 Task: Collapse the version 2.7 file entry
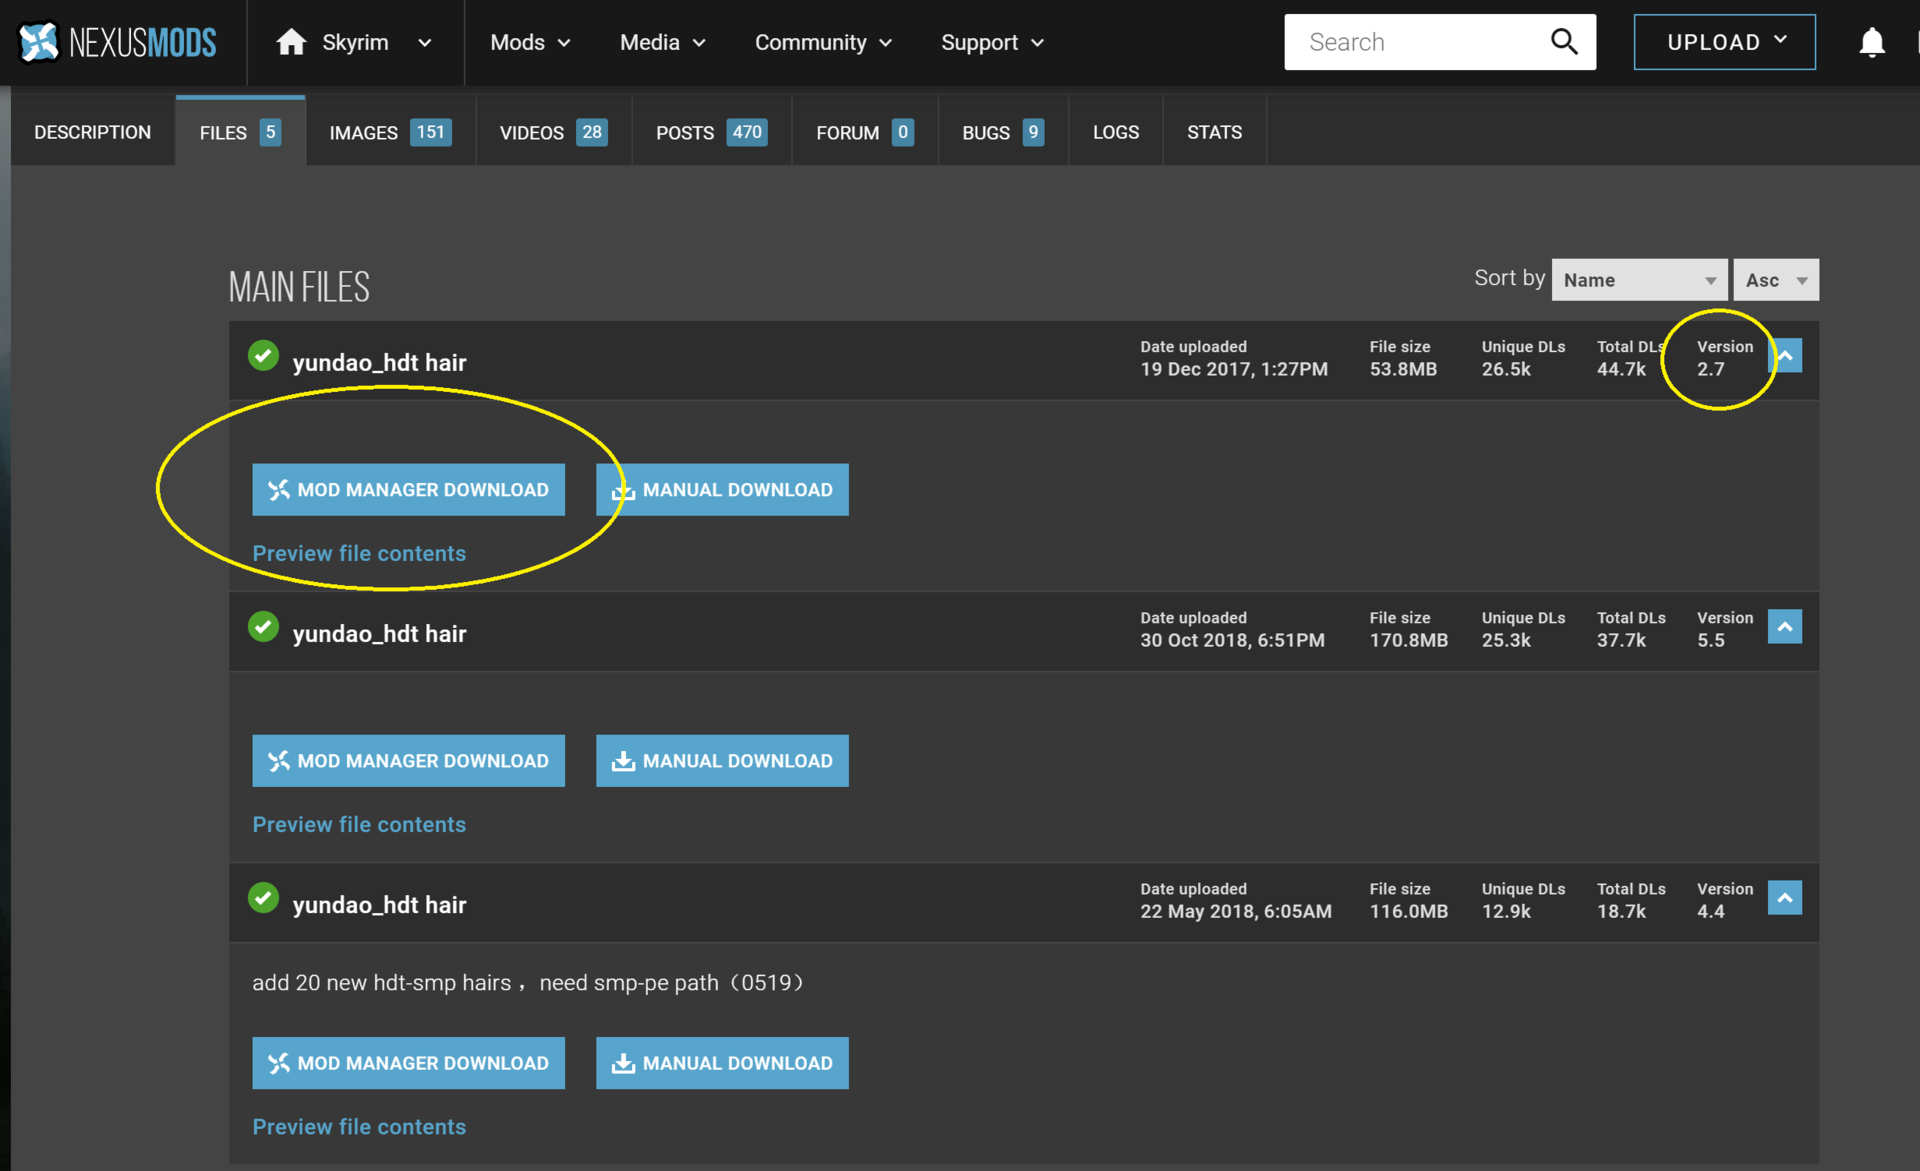click(x=1785, y=356)
